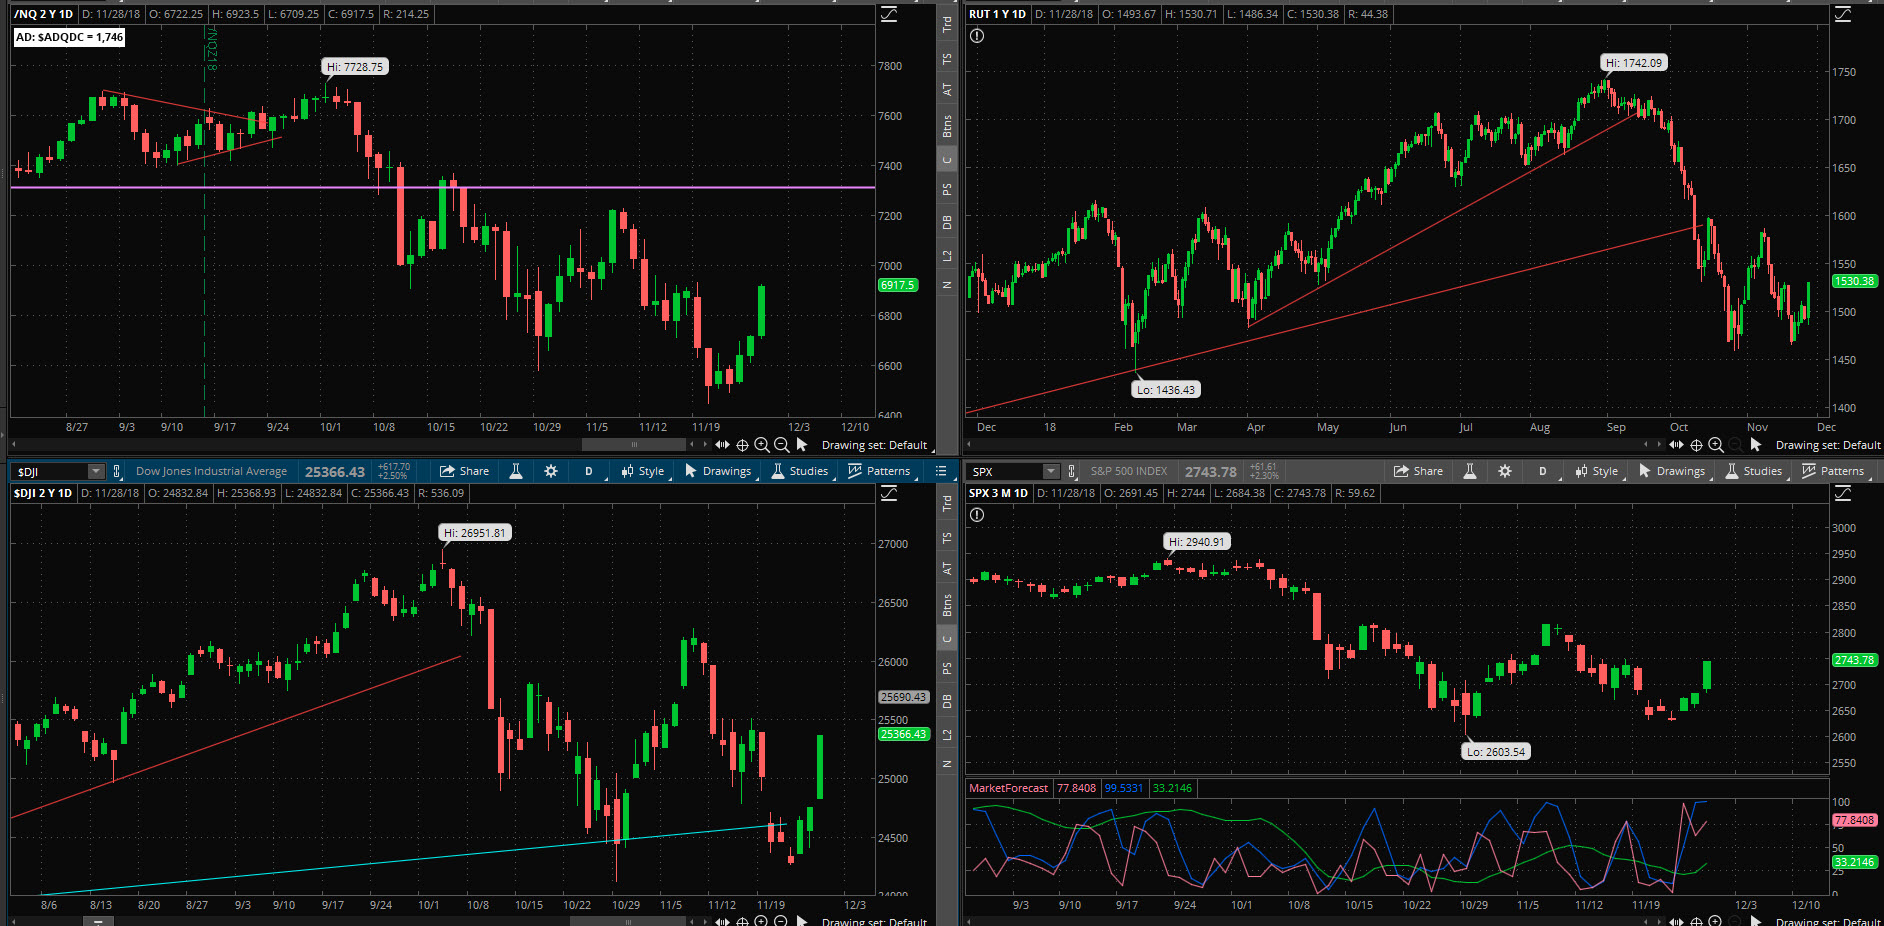Select pointer drawing tool on /NQ chart
This screenshot has width=1884, height=926.
(802, 445)
